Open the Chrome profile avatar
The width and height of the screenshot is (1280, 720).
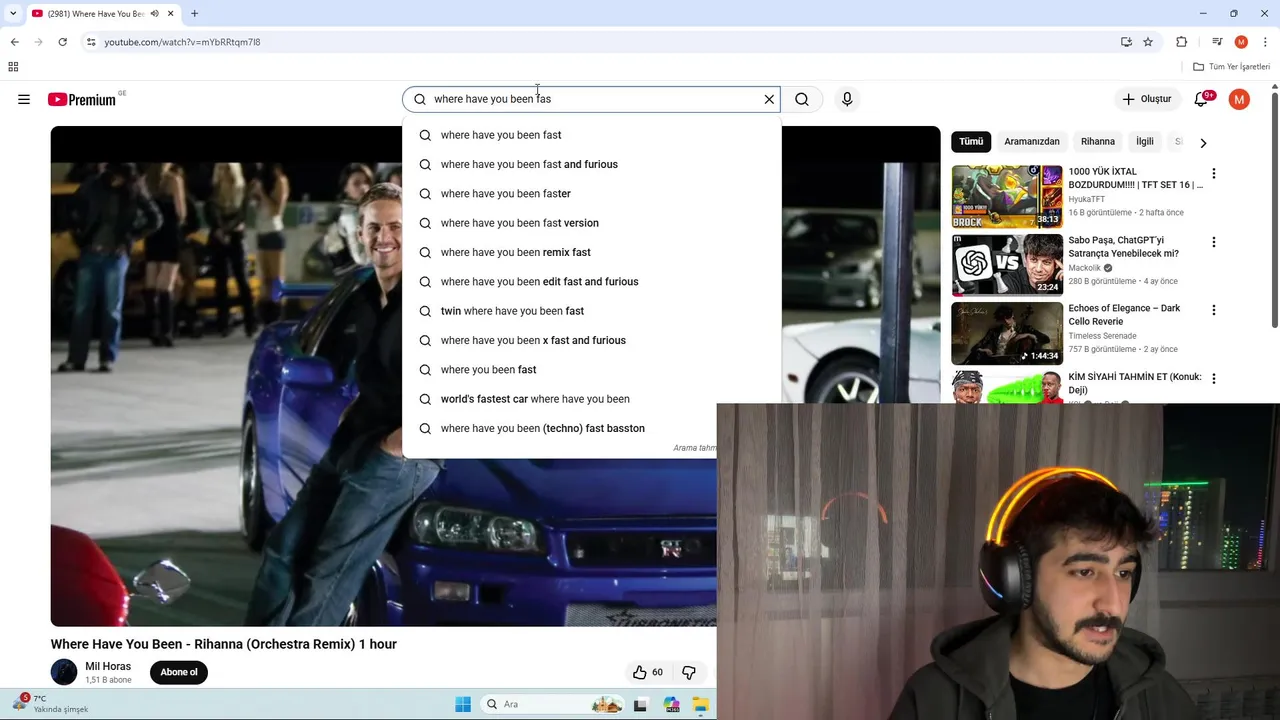coord(1241,42)
